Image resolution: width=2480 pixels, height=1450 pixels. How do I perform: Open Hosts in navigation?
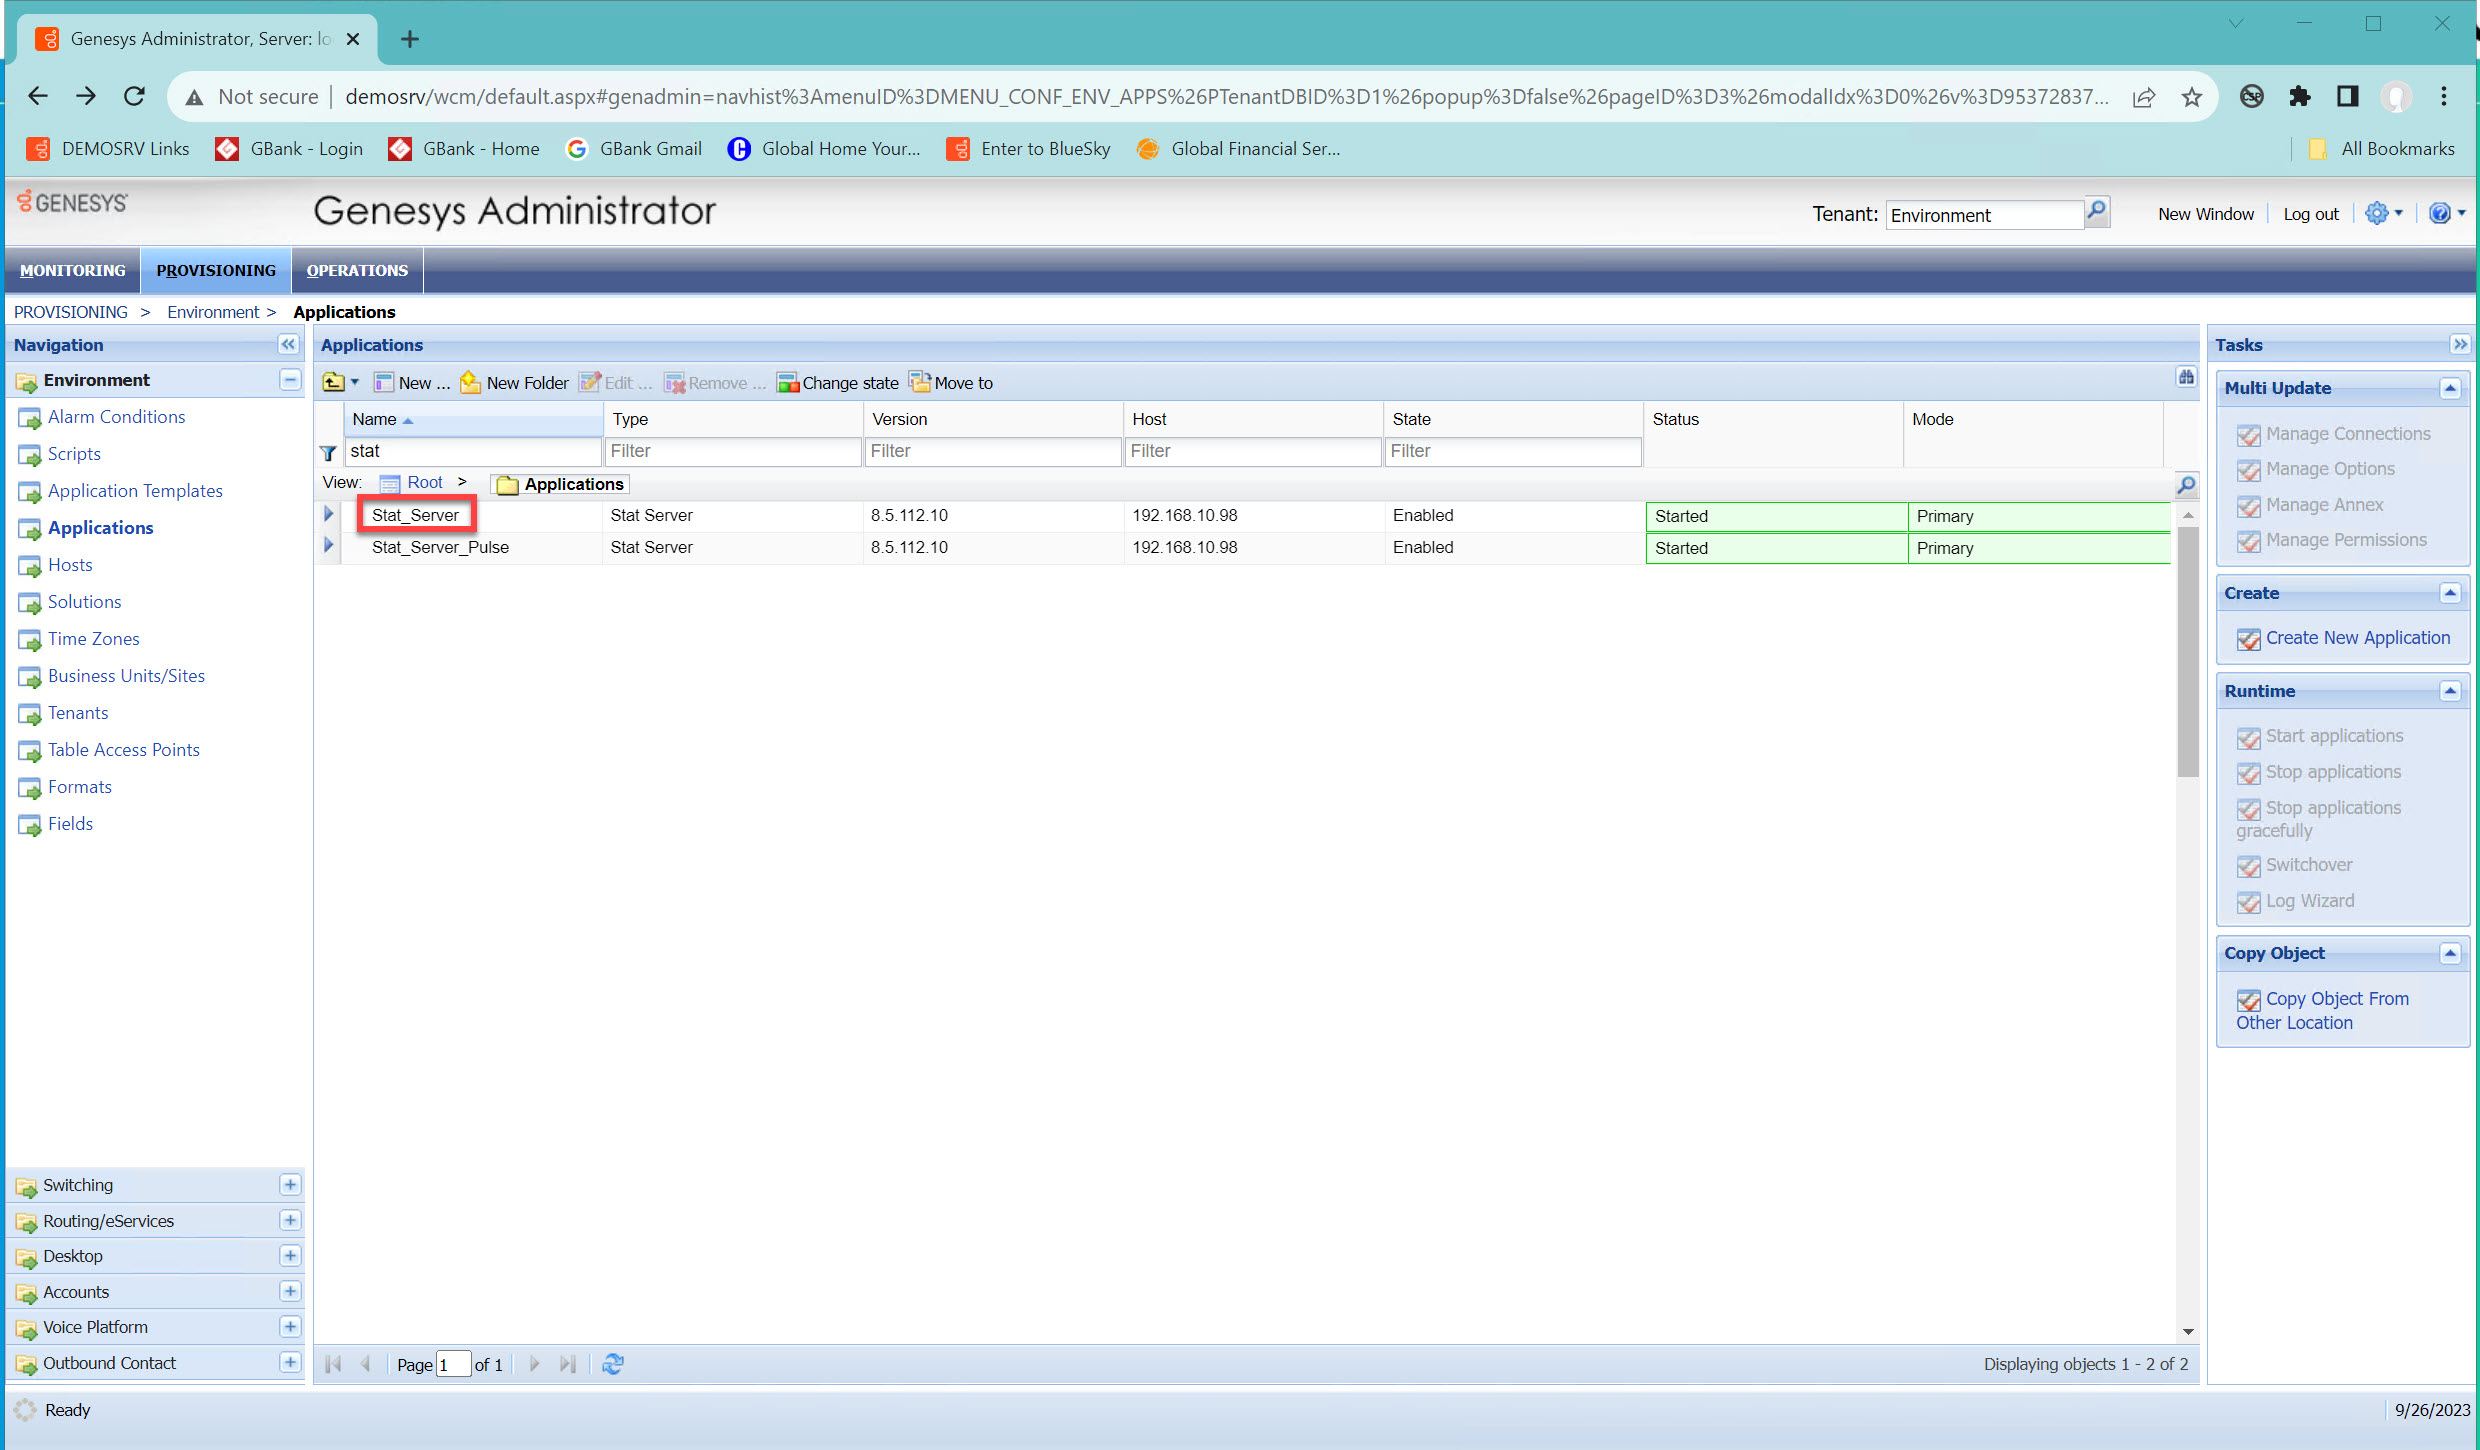70,565
